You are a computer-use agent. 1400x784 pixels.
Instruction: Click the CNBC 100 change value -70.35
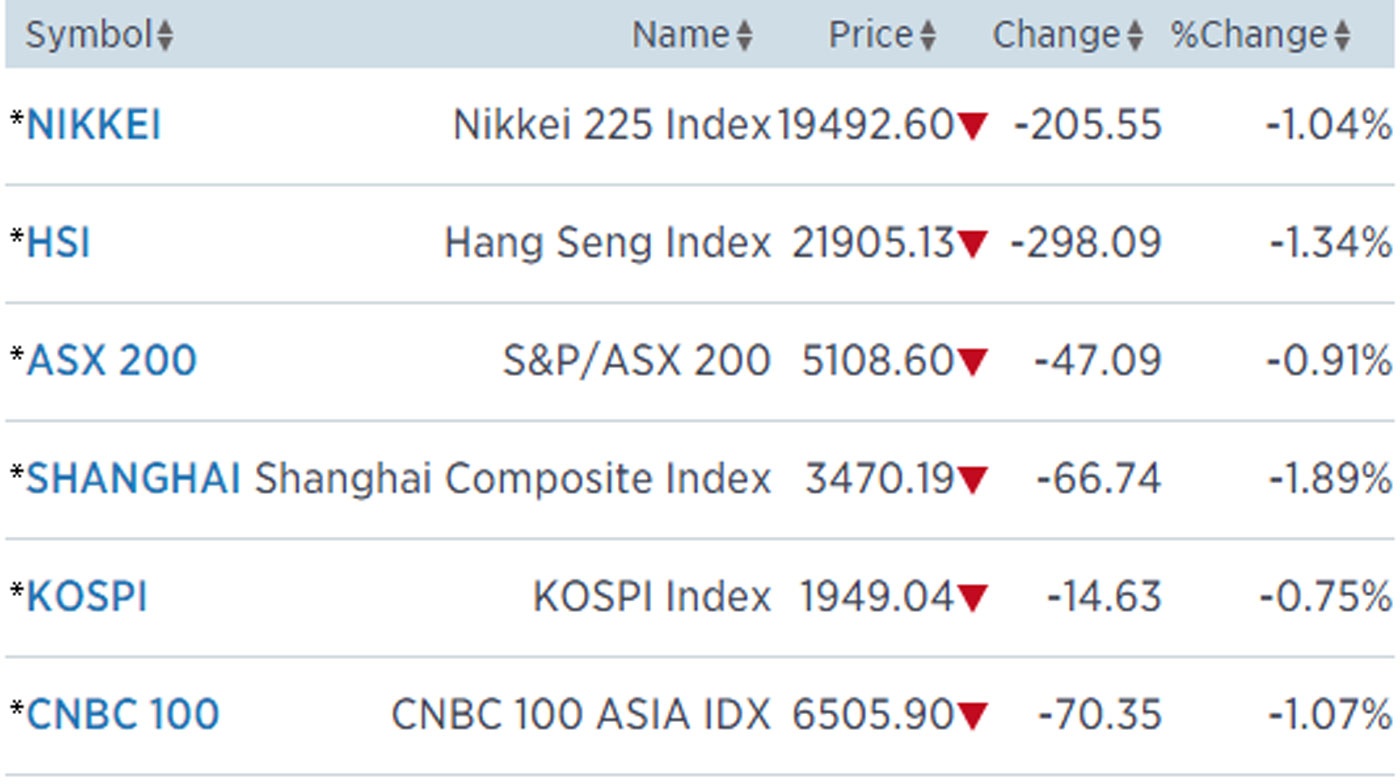(1100, 715)
